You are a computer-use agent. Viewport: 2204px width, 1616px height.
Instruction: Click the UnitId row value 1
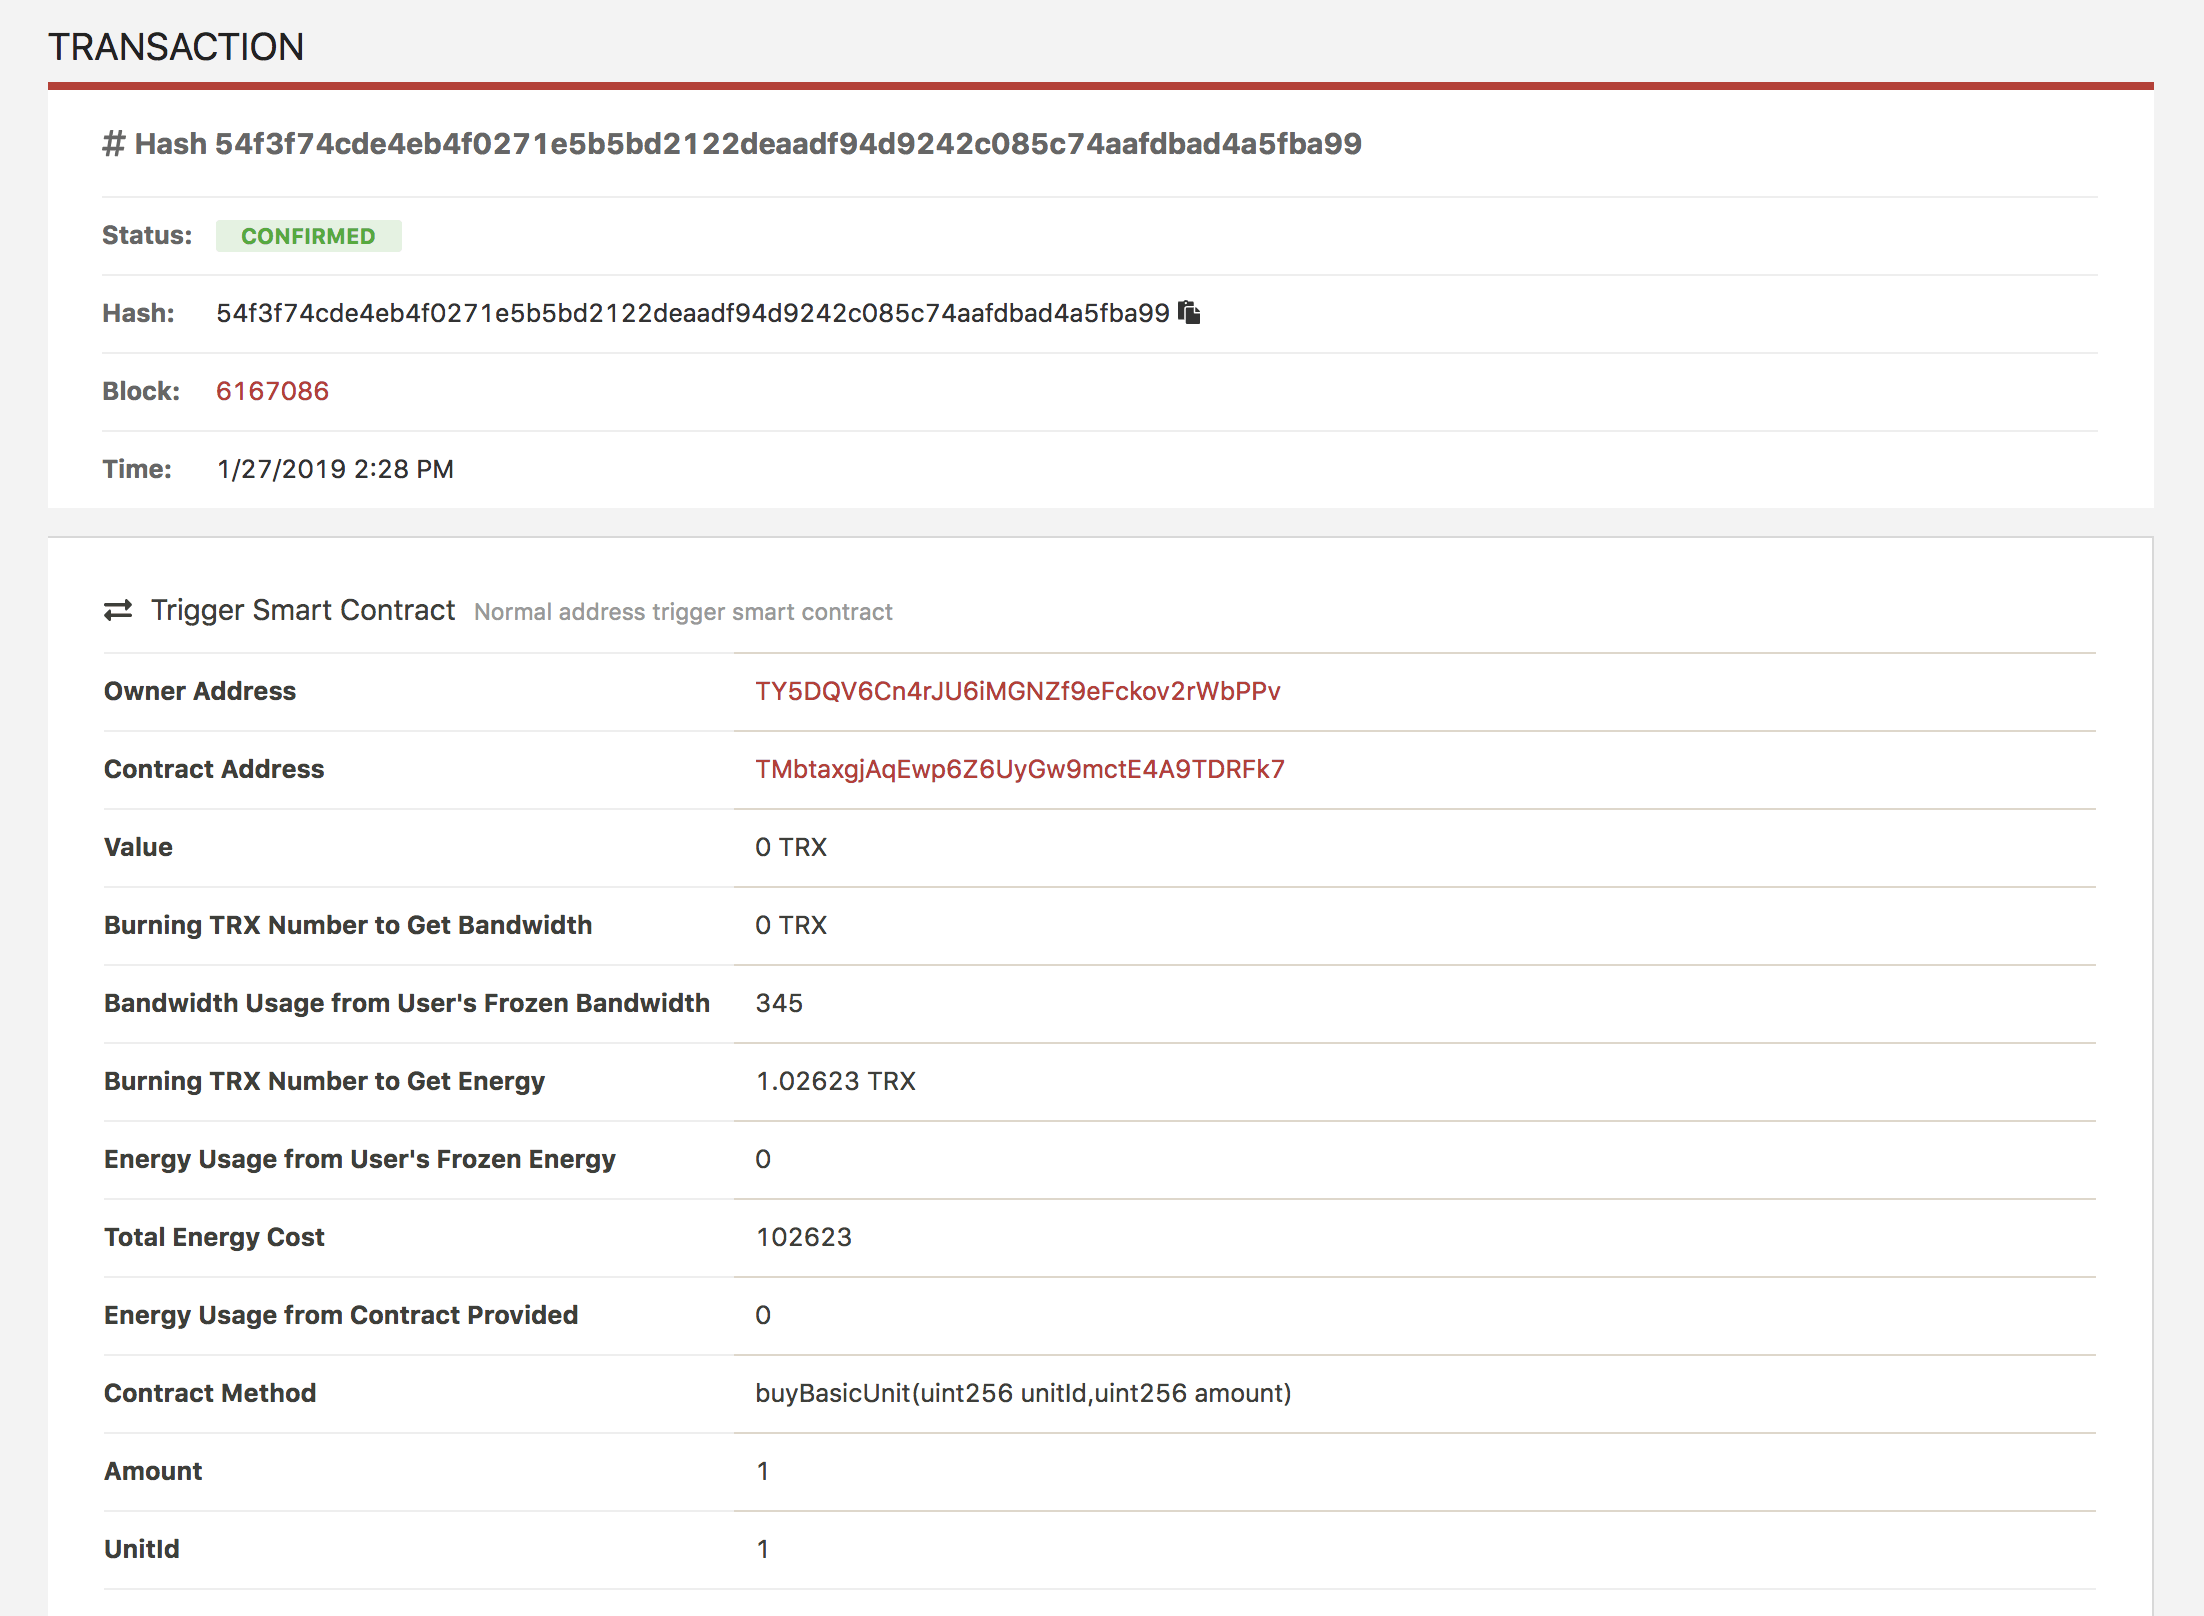(x=763, y=1549)
